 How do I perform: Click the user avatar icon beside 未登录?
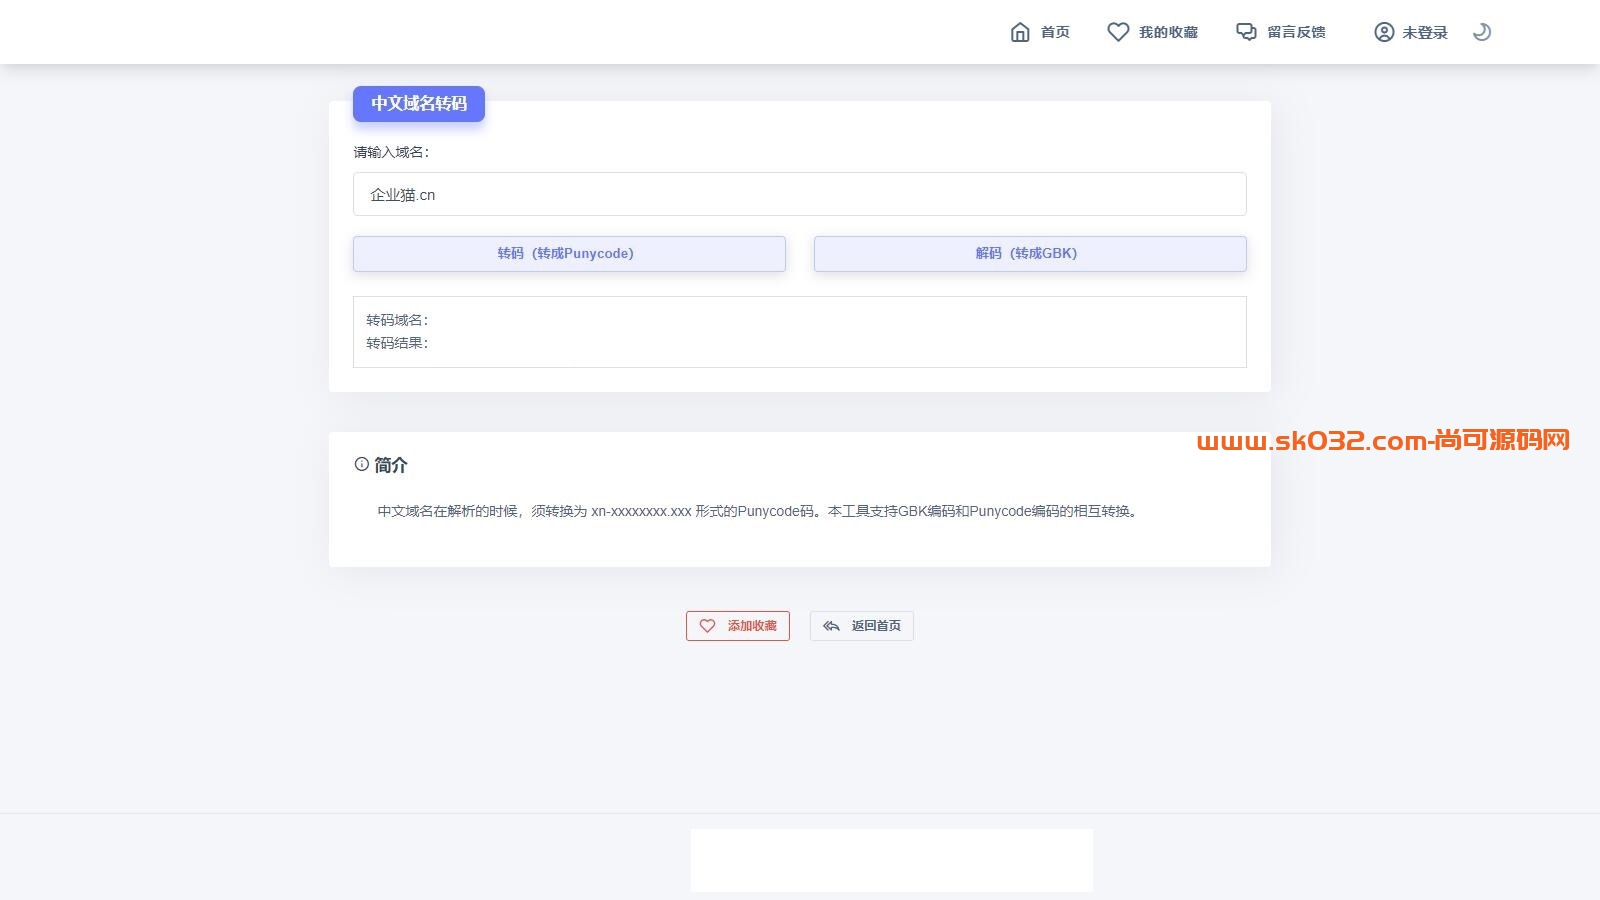pyautogui.click(x=1384, y=32)
